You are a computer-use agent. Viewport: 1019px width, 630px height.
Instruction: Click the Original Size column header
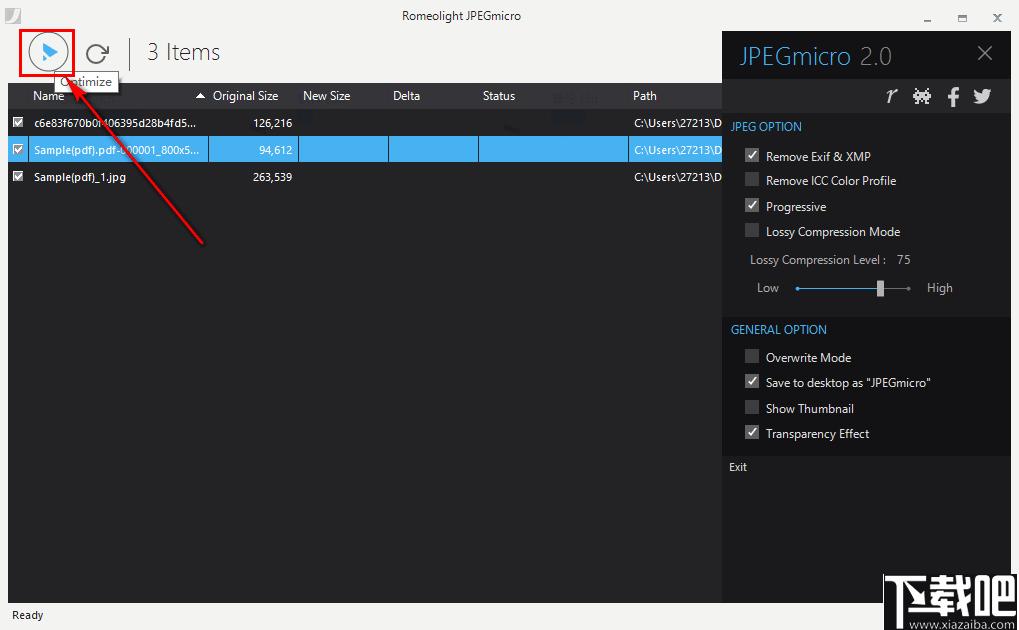pyautogui.click(x=245, y=96)
